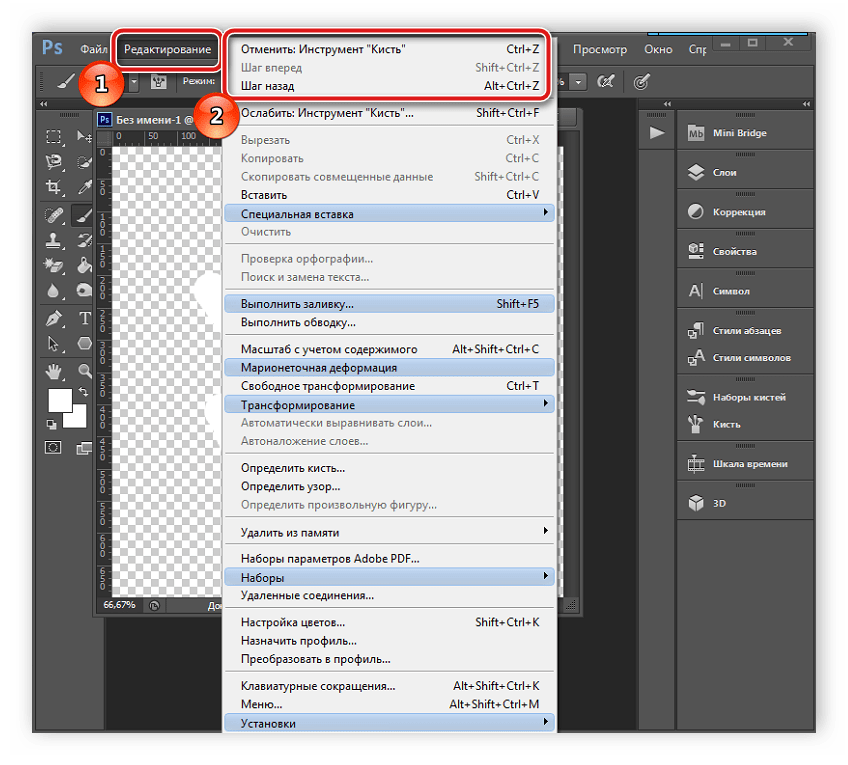Image resolution: width=848 pixels, height=765 pixels.
Task: Select the Horizontal Type tool
Action: 85,318
